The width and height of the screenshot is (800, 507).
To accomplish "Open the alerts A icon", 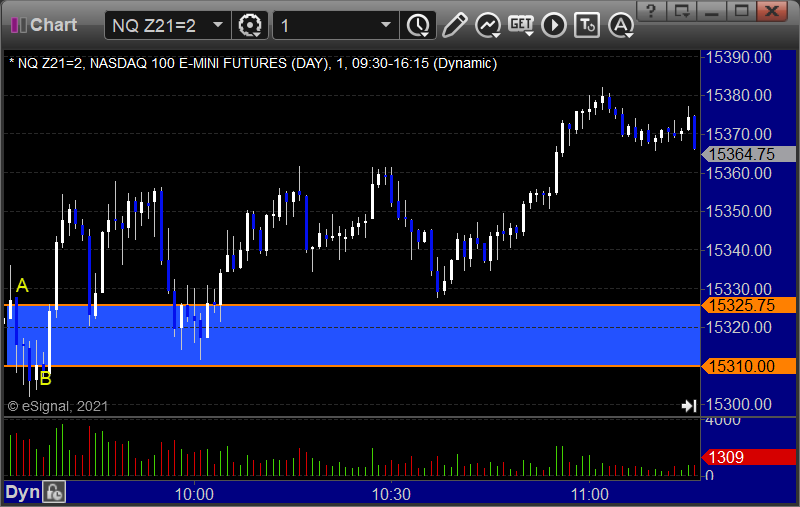I will point(621,25).
